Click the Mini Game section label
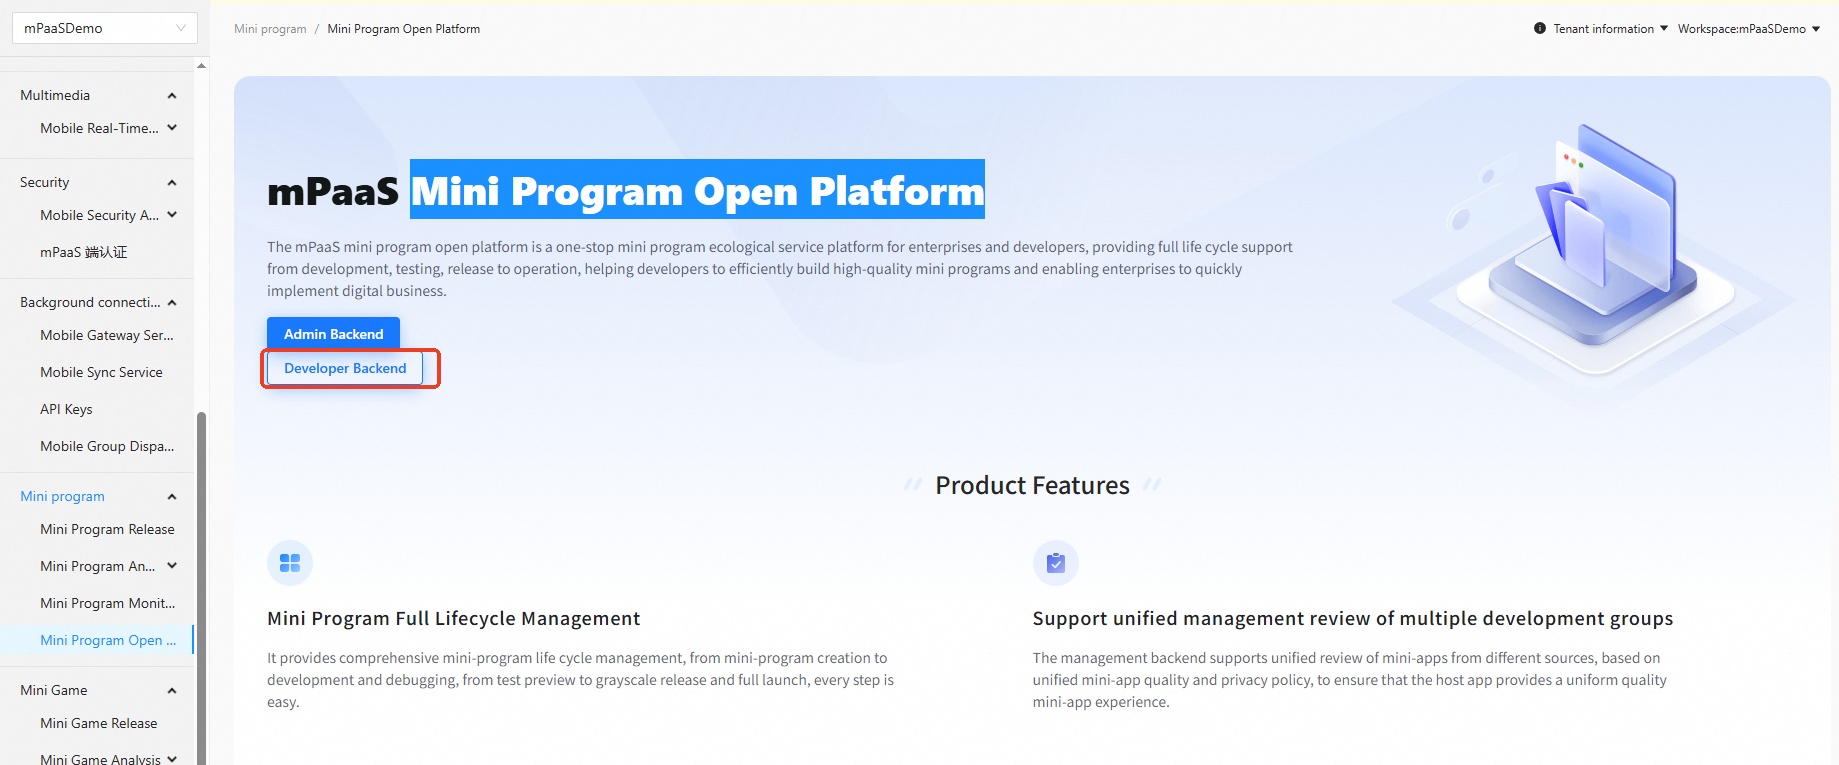Viewport: 1839px width, 765px height. pos(54,690)
